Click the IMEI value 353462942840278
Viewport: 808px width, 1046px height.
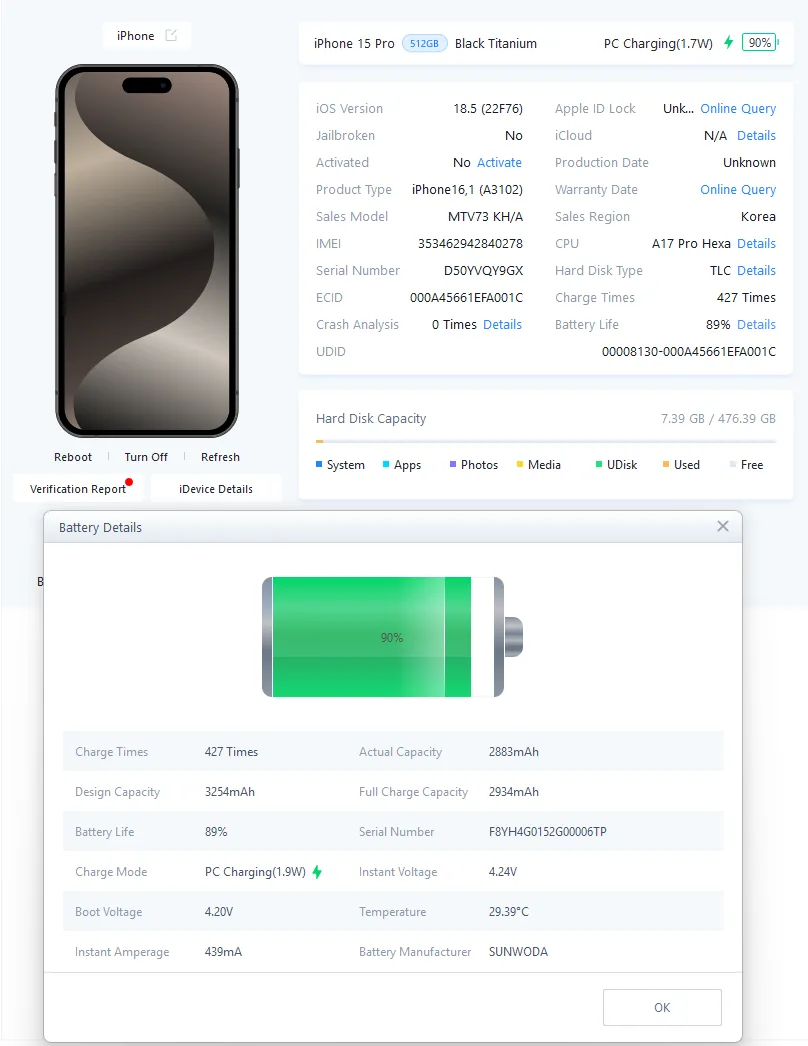click(x=470, y=243)
